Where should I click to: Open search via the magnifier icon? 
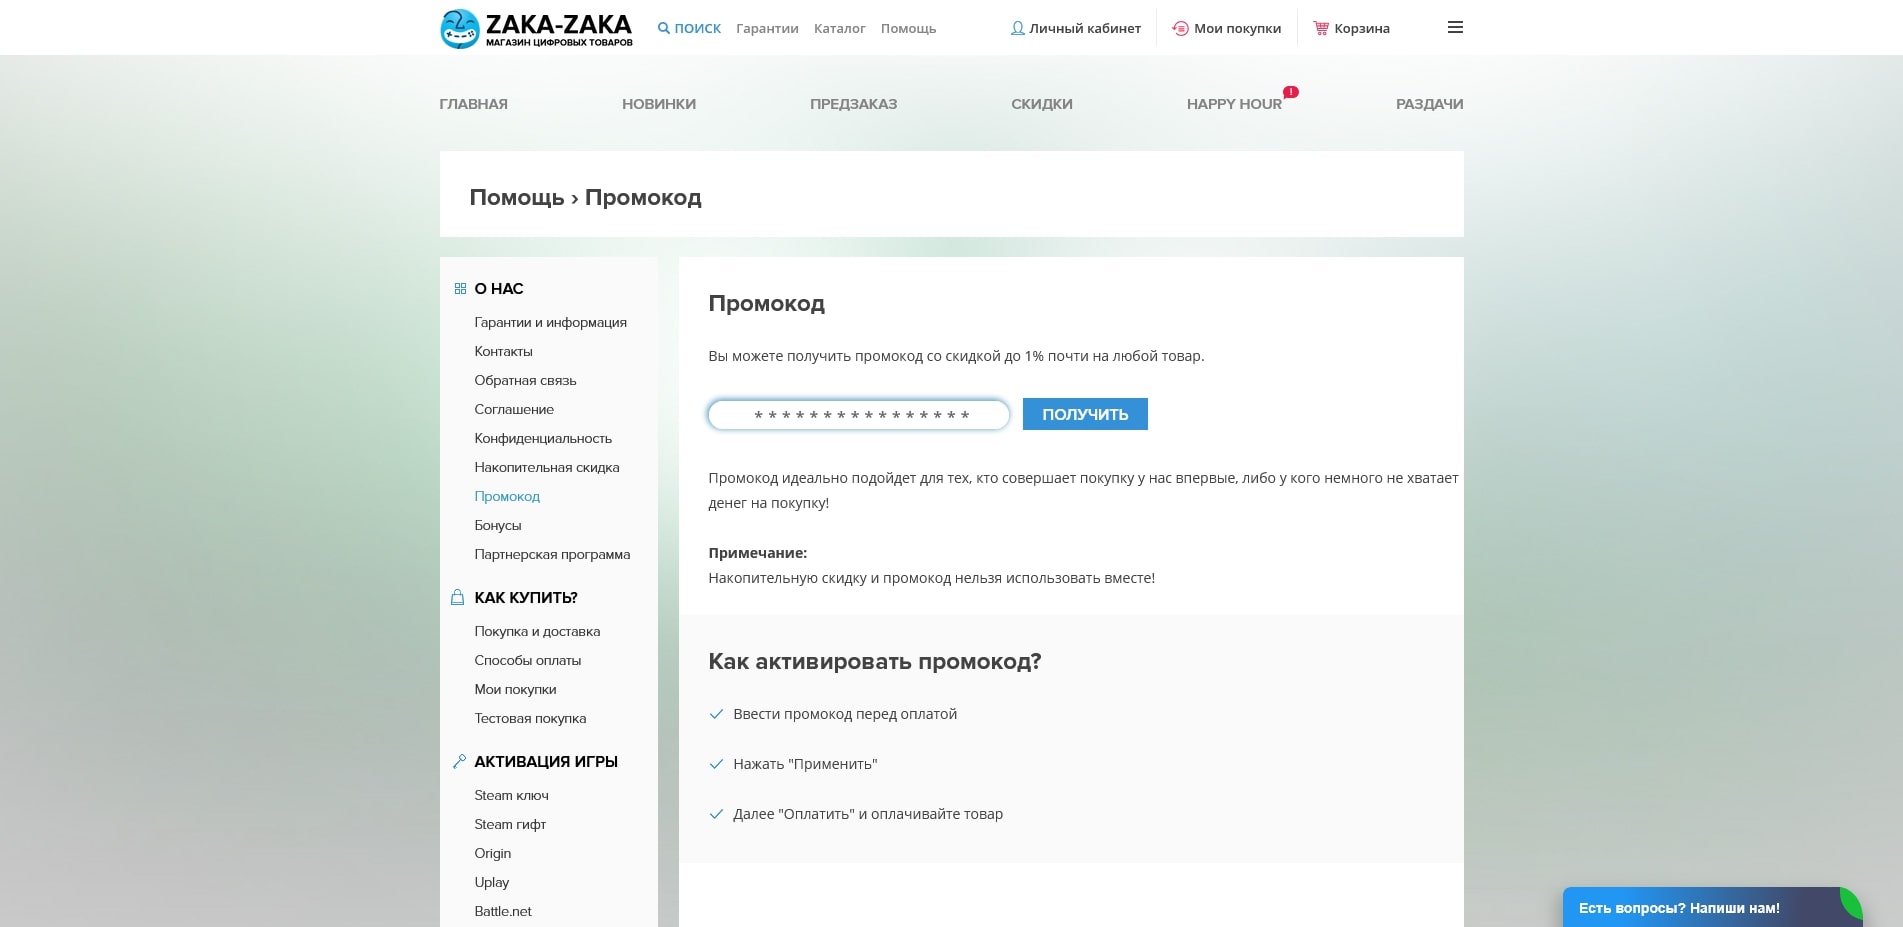(x=663, y=28)
